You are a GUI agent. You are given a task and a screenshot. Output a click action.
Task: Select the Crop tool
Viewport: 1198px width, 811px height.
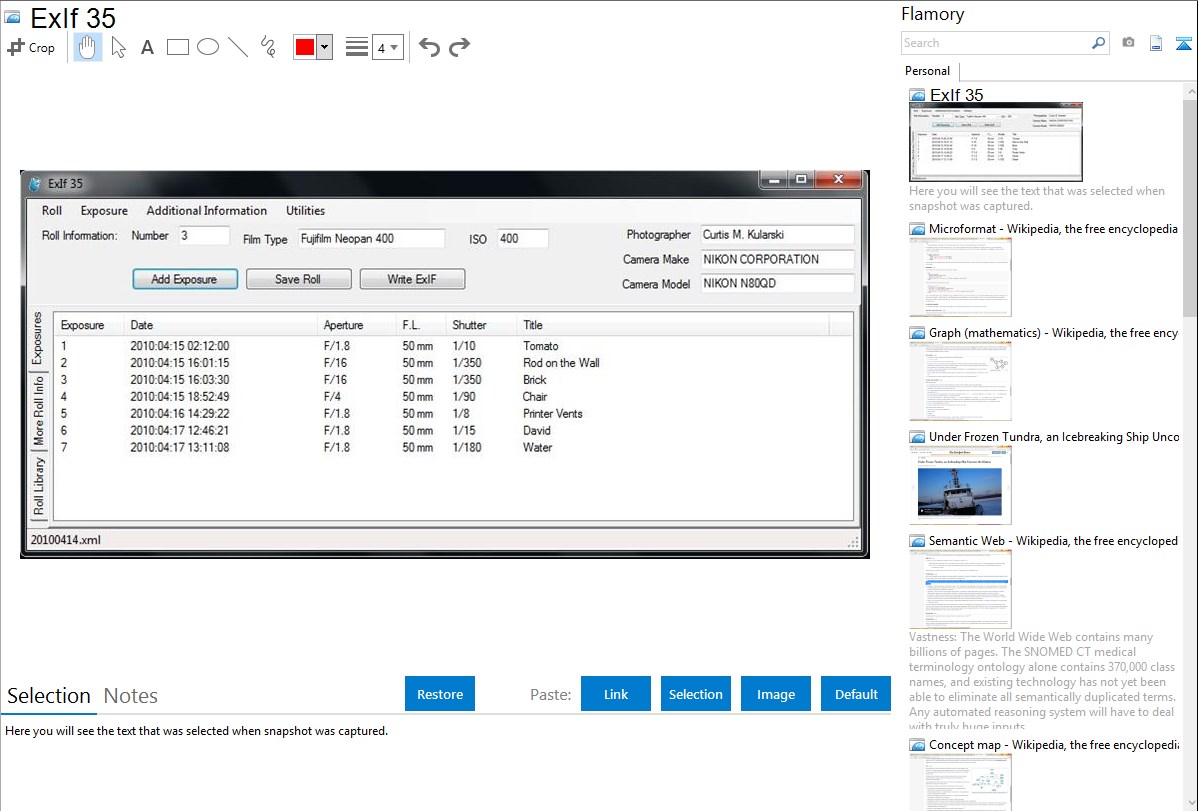point(31,47)
